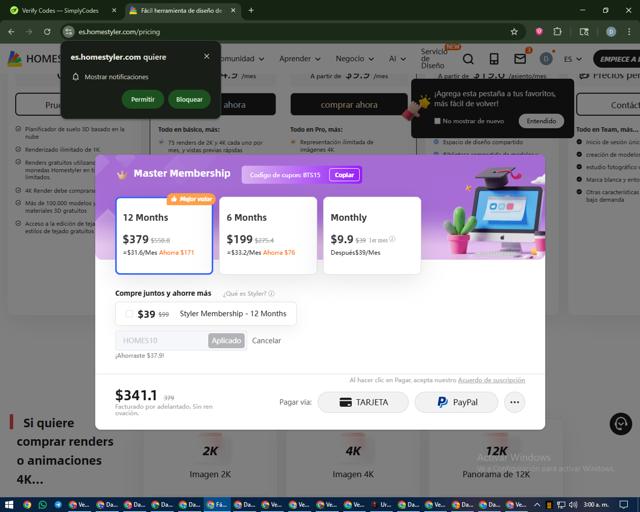Viewport: 640px width, 512px height.
Task: Reload the page with refresh icon
Action: click(x=47, y=32)
